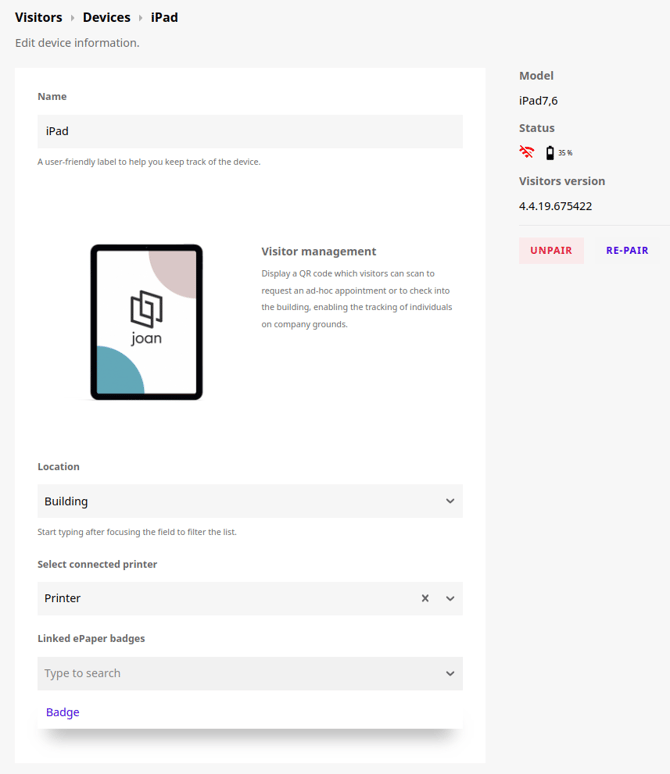Click the chevron in the ePaper badges field

pyautogui.click(x=450, y=673)
